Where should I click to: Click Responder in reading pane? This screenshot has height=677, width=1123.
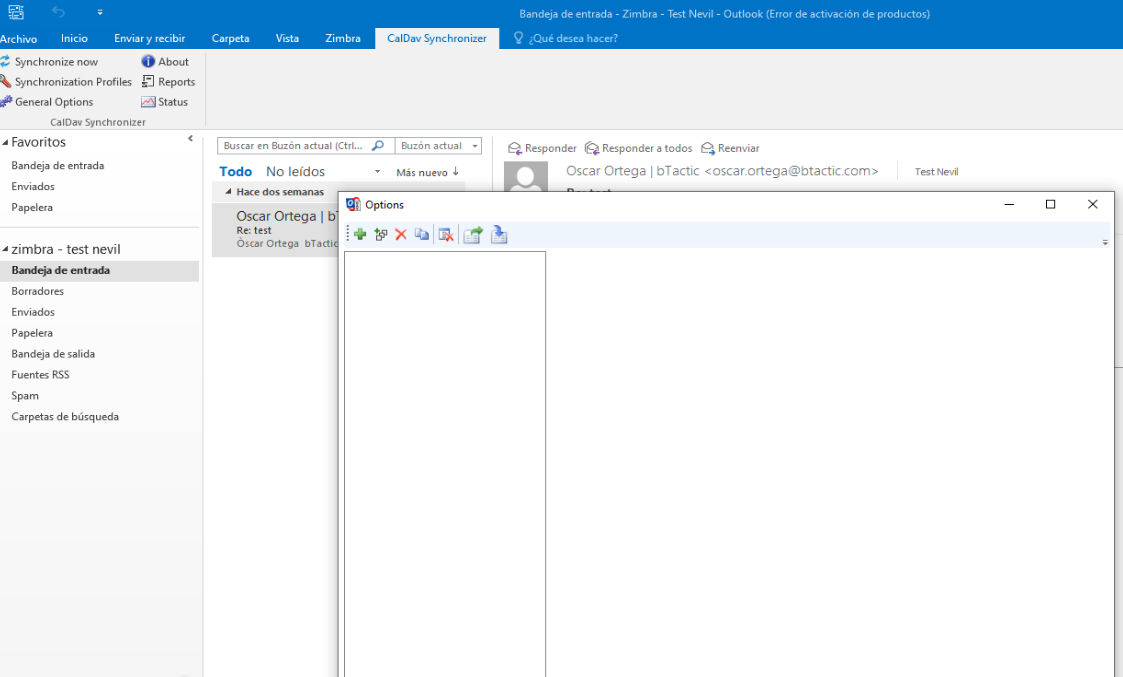click(542, 148)
